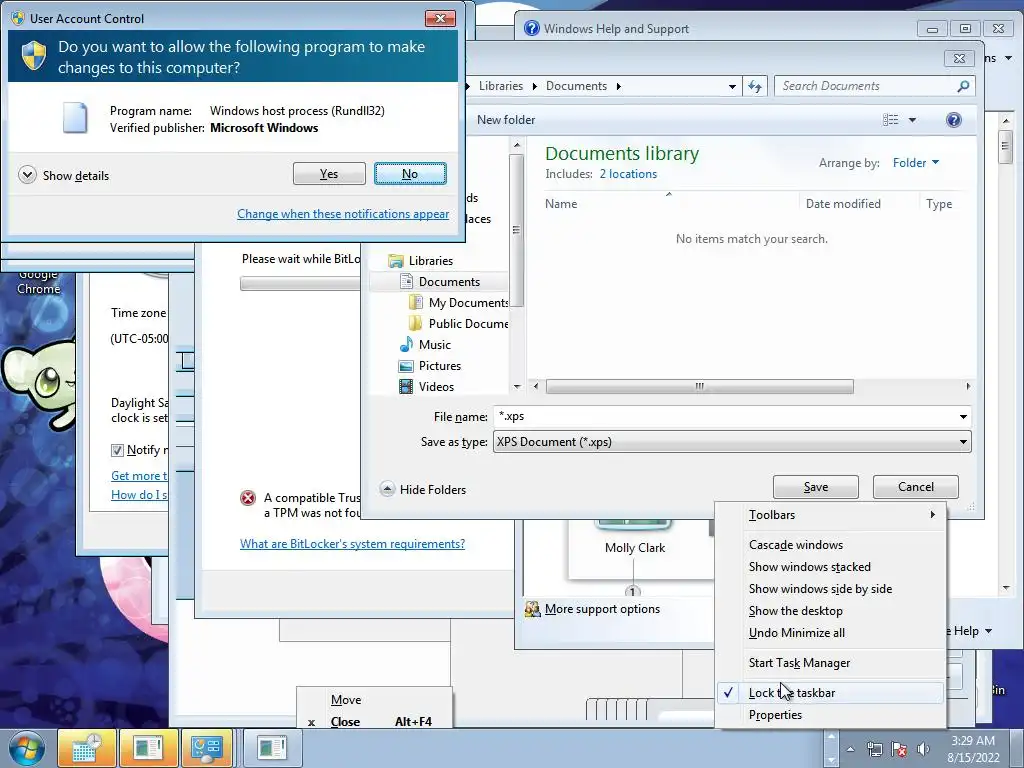Toggle Lock the taskbar

click(x=831, y=693)
